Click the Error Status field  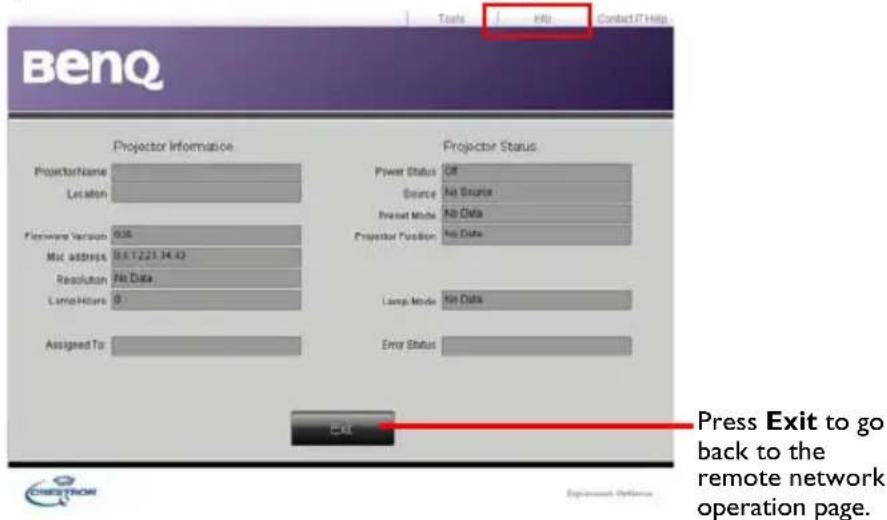click(x=536, y=345)
